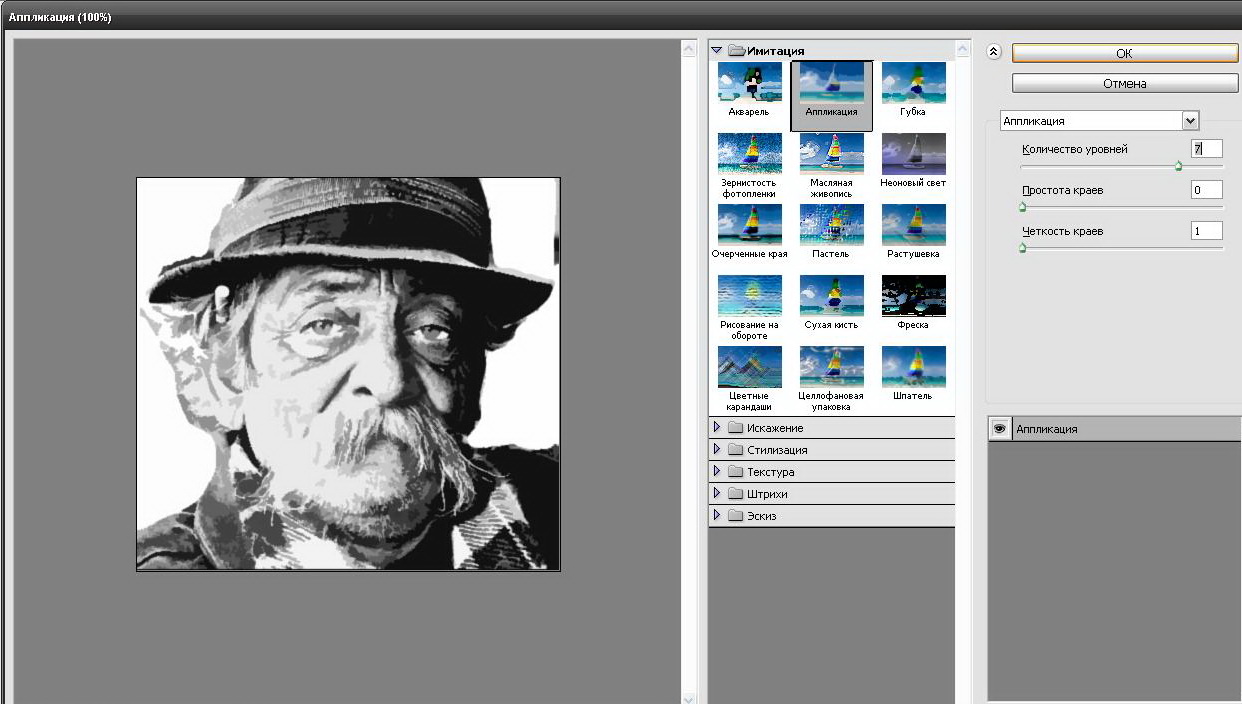Choose the Цветные карандаши filter
The image size is (1242, 704).
point(749,367)
